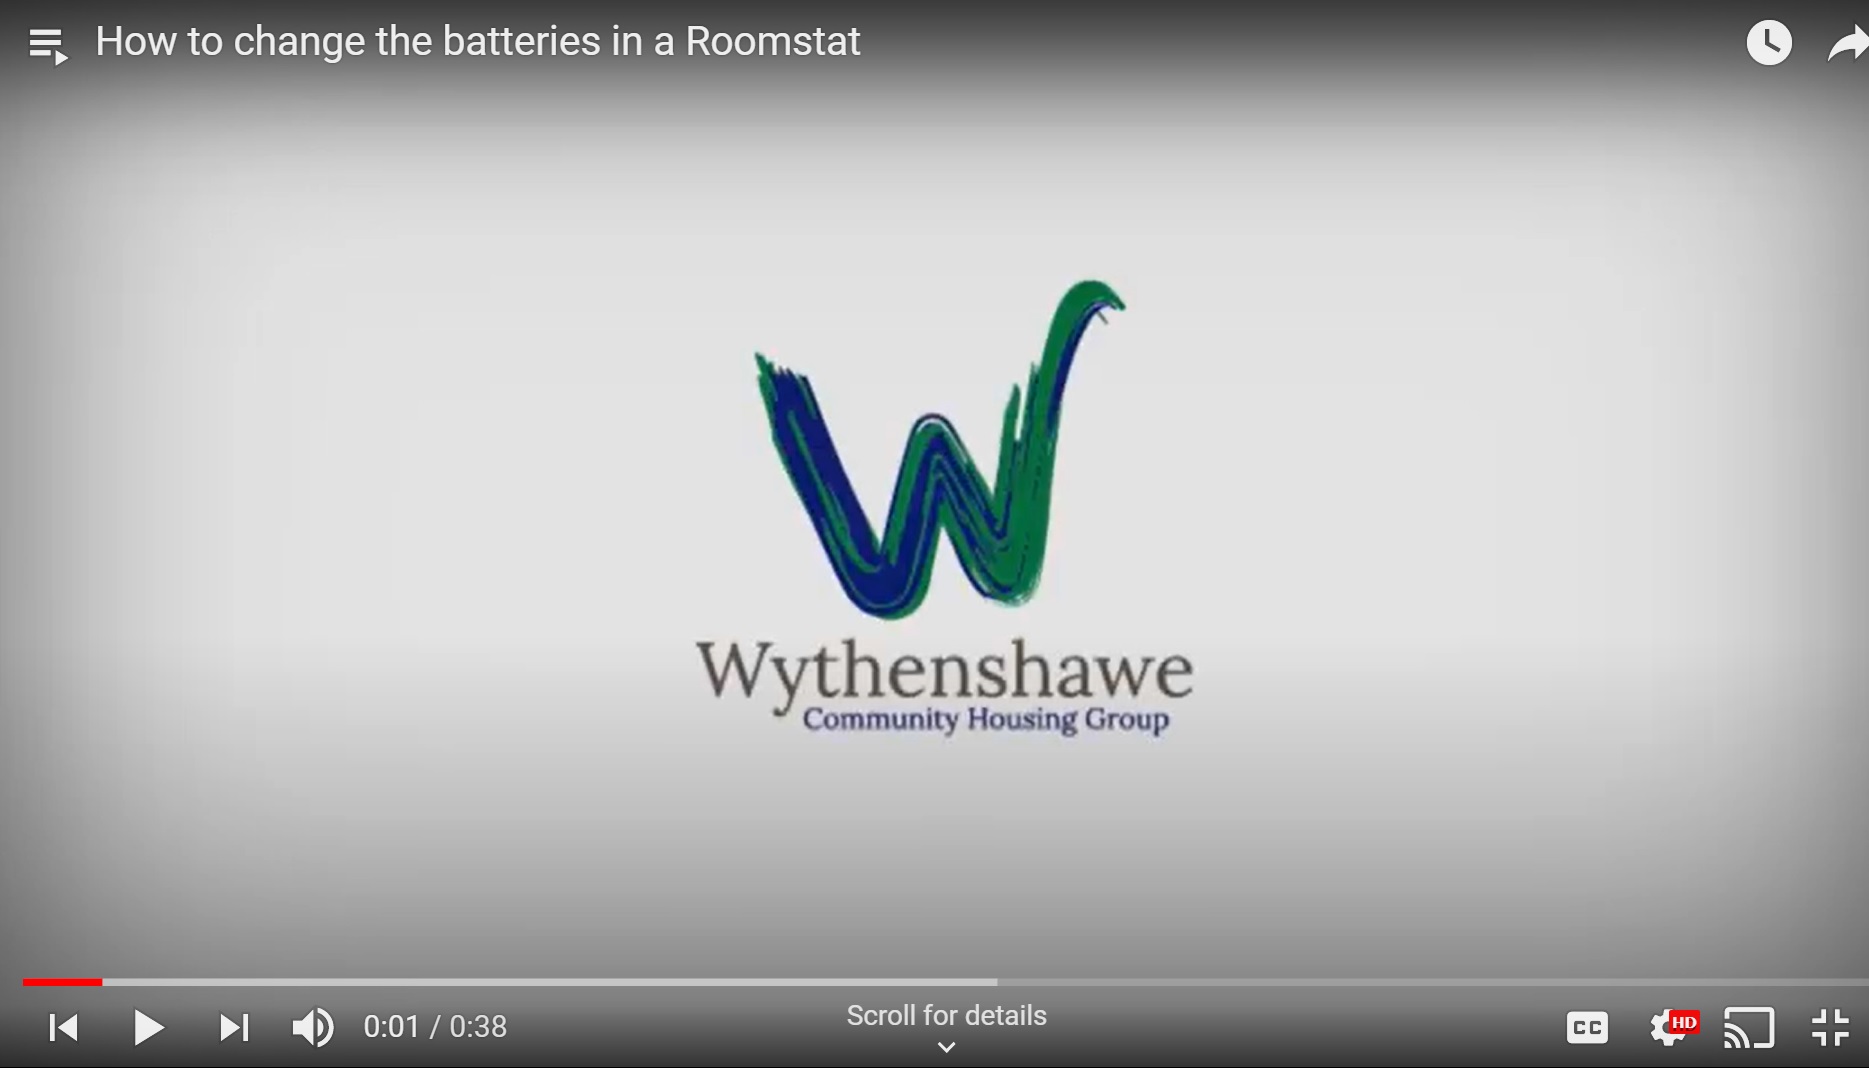
Task: Share the video using the arrow icon
Action: [x=1848, y=44]
